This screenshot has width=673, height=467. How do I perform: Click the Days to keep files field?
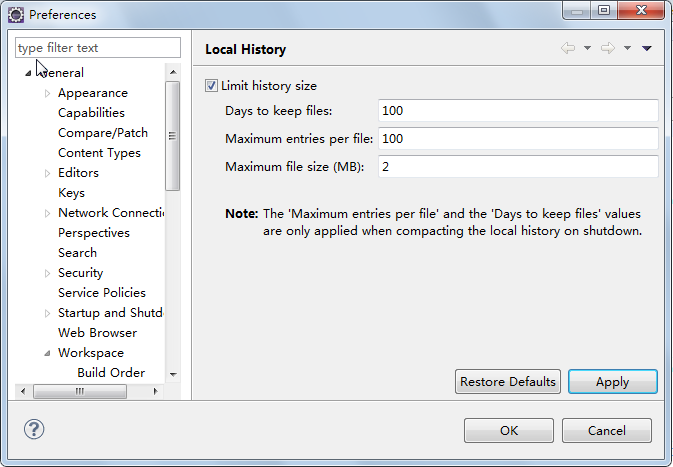click(518, 111)
